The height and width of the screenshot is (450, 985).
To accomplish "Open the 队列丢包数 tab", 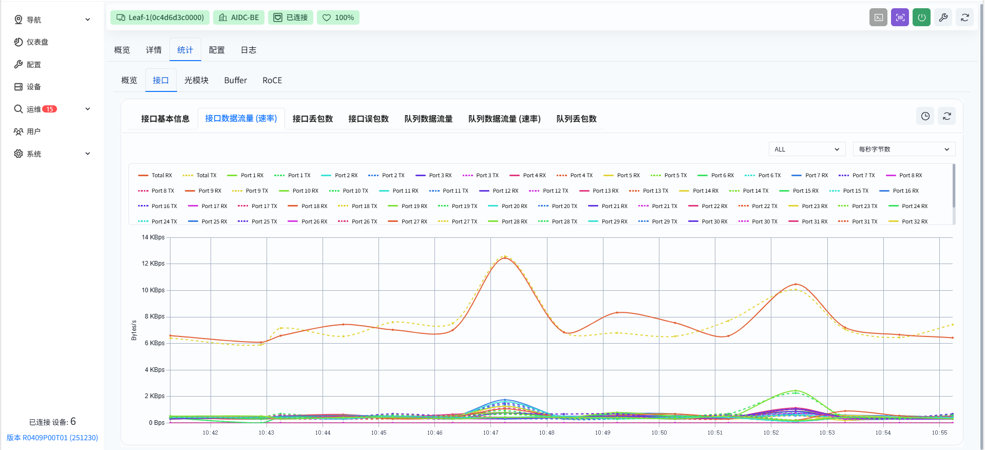I will [577, 118].
